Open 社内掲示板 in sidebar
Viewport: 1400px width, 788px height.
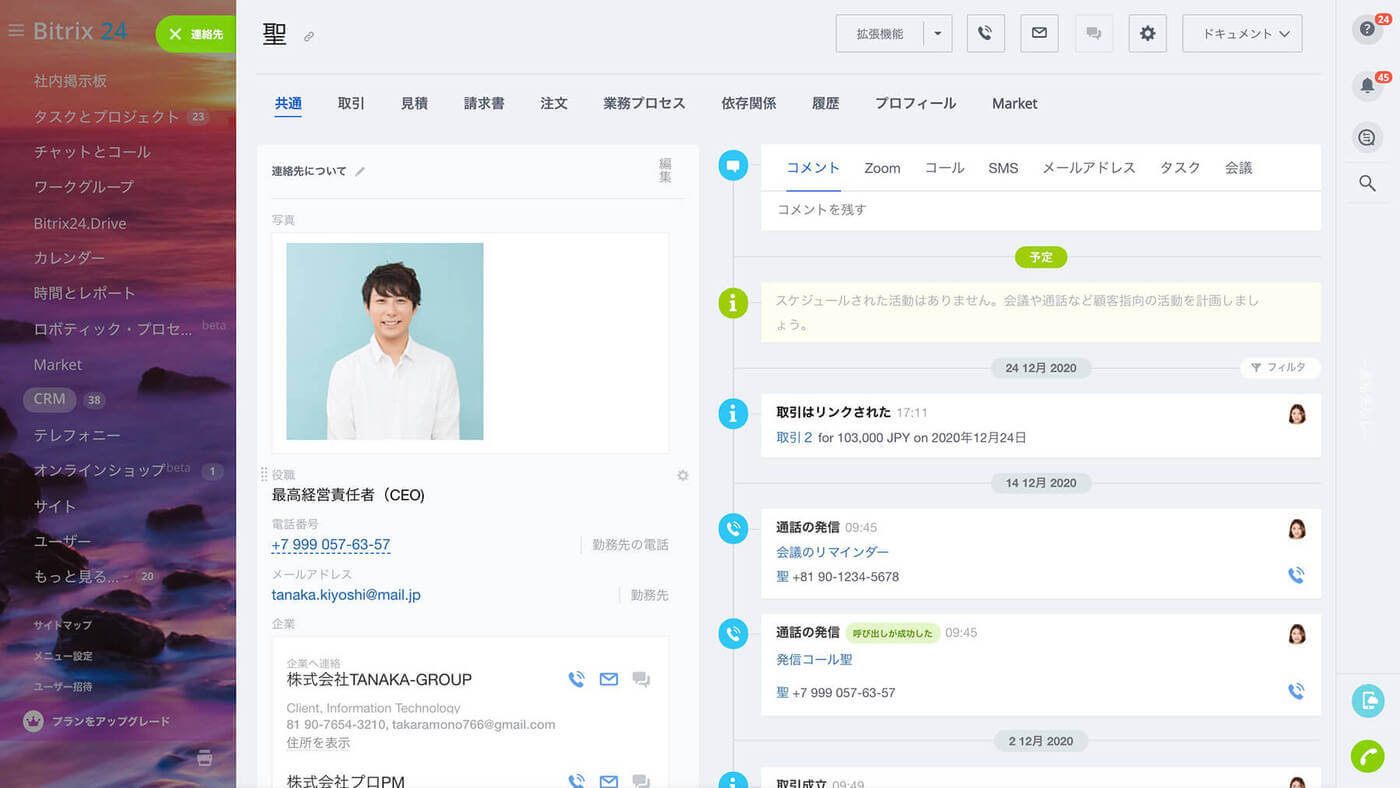click(70, 81)
